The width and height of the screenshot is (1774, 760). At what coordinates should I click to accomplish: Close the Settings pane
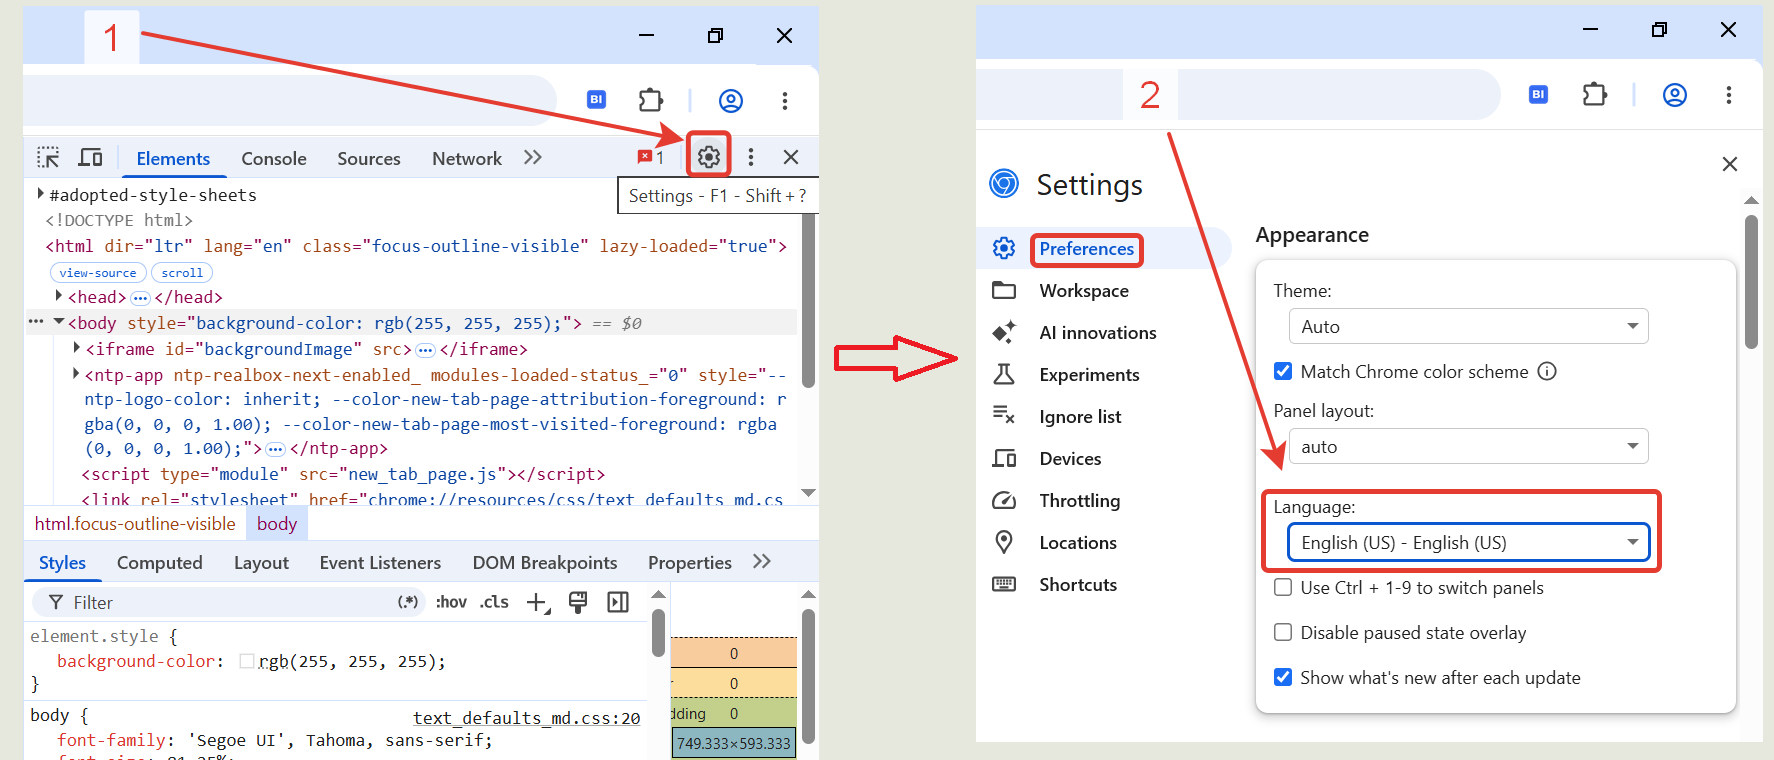tap(1730, 164)
